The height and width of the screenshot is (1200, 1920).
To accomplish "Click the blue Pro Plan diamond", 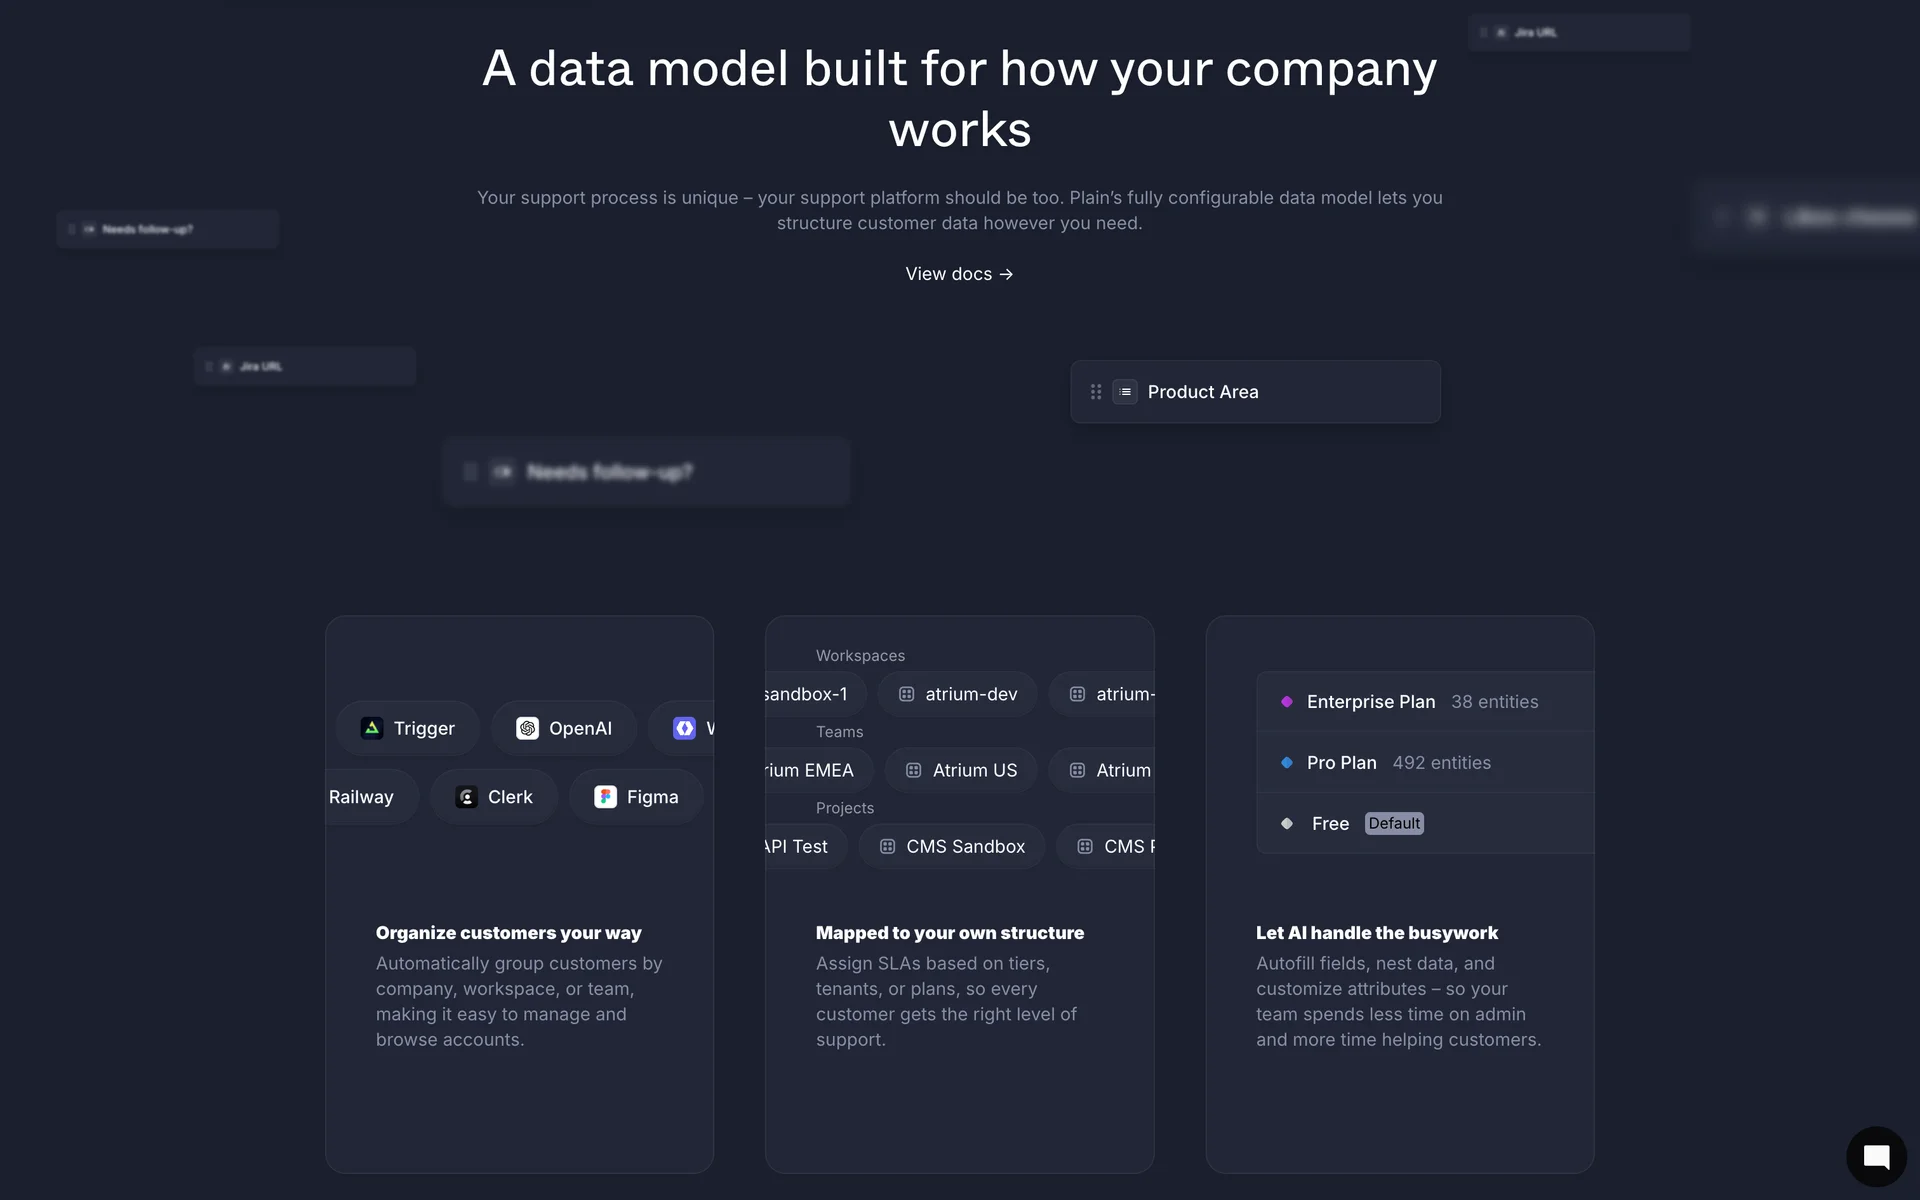I will (x=1287, y=763).
